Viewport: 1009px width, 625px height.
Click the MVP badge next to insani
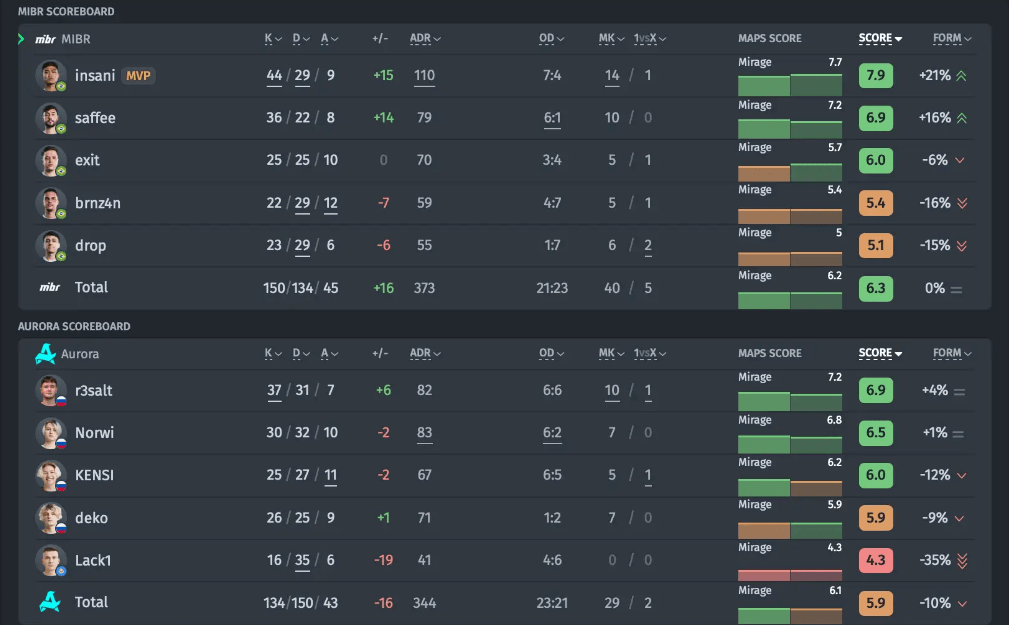(138, 75)
